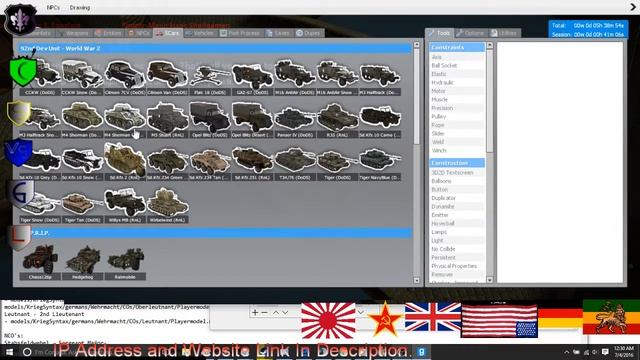The height and width of the screenshot is (360, 640).
Task: Spawn the Tiger NavyBlue tank
Action: (379, 162)
